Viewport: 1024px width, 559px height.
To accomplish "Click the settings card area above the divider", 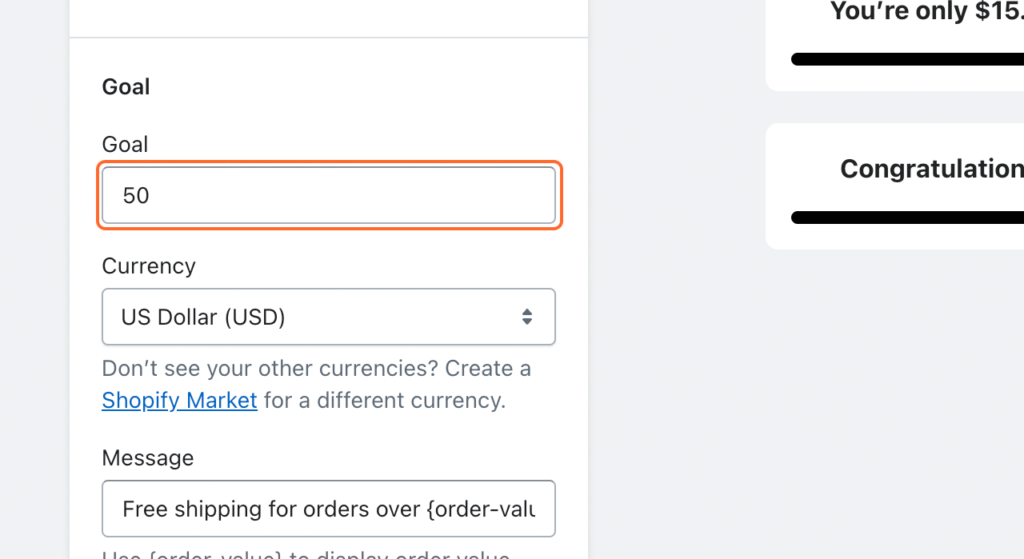I will (x=328, y=16).
